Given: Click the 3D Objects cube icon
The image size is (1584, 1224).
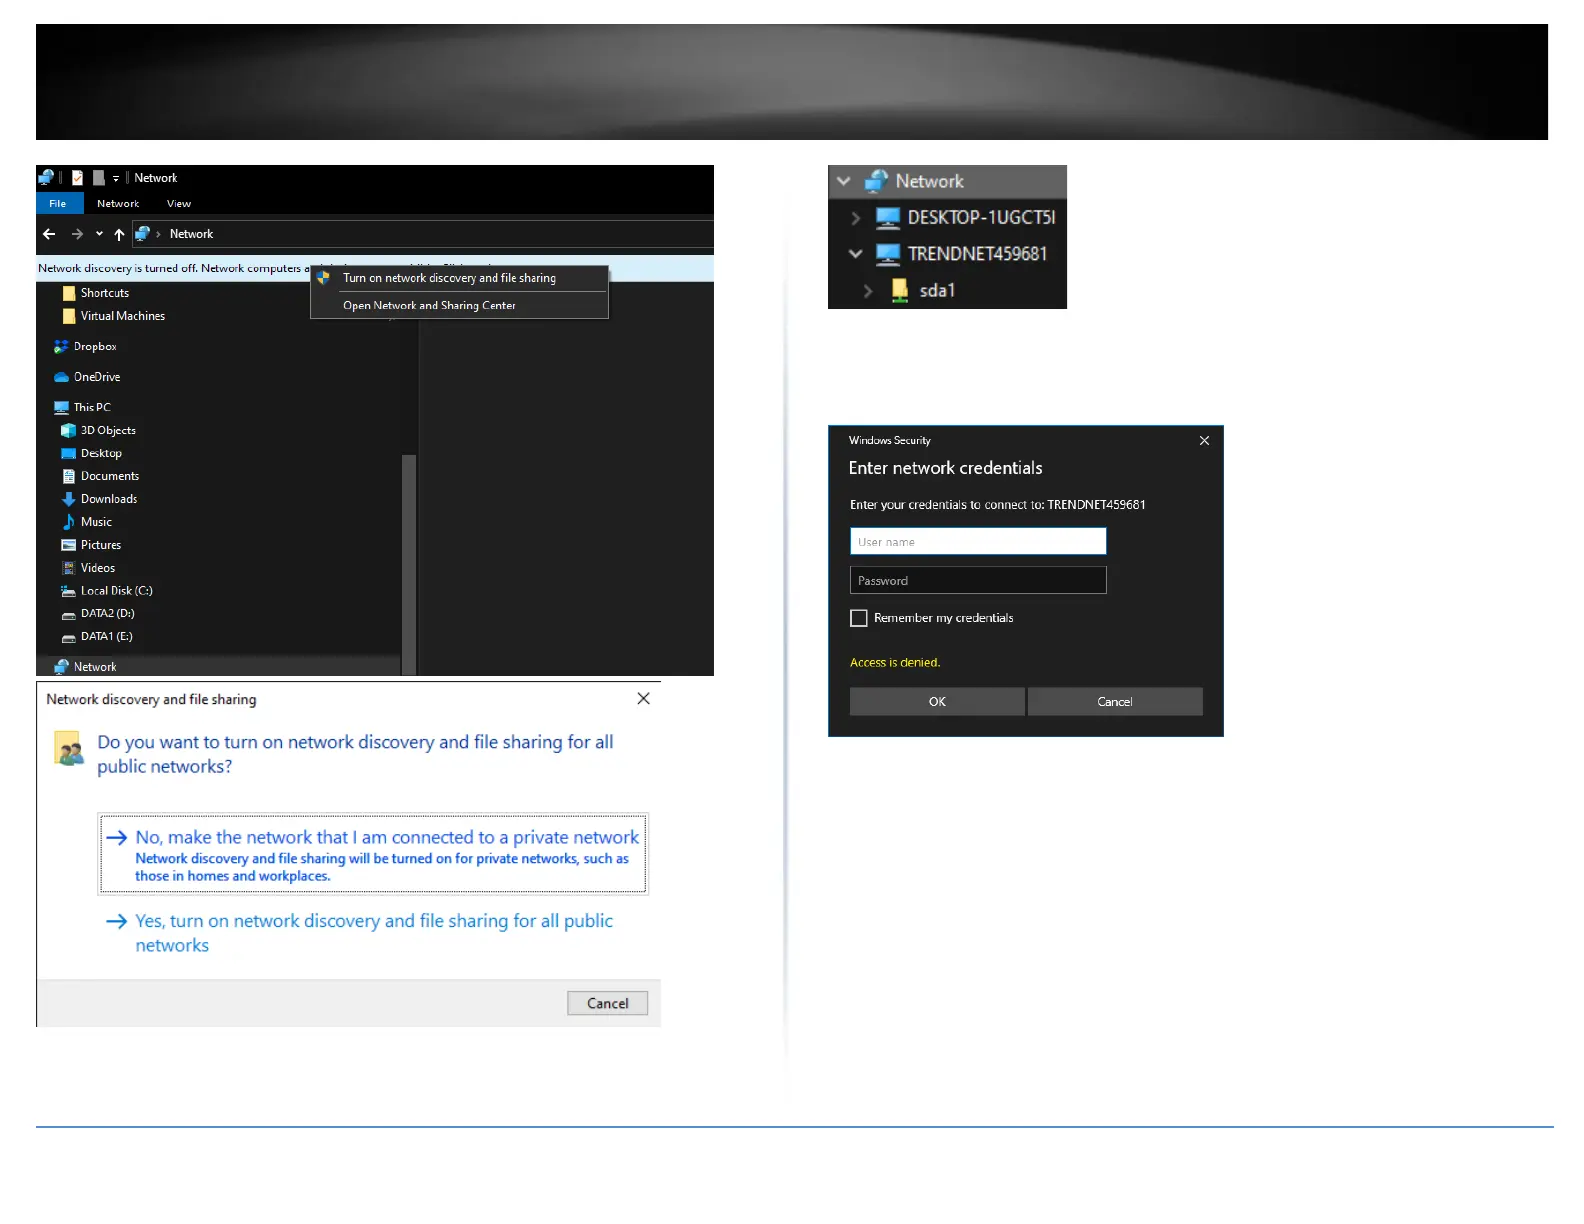Looking at the screenshot, I should click(x=69, y=430).
